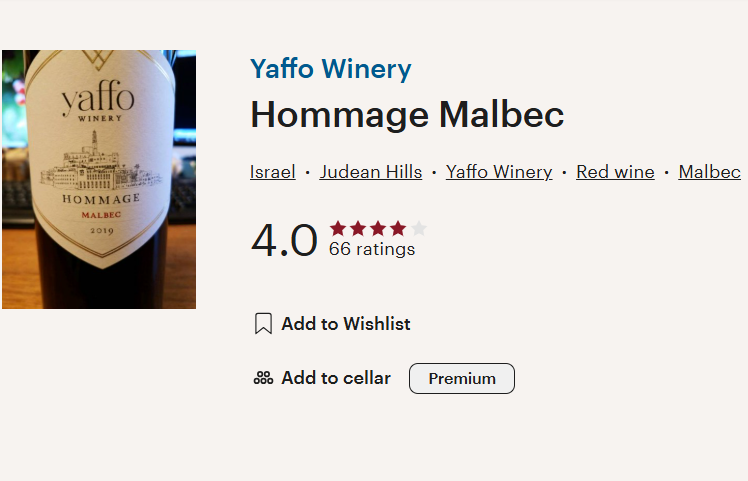
Task: Select the underlined Yaffo Winery breadcrumb link
Action: coord(499,172)
